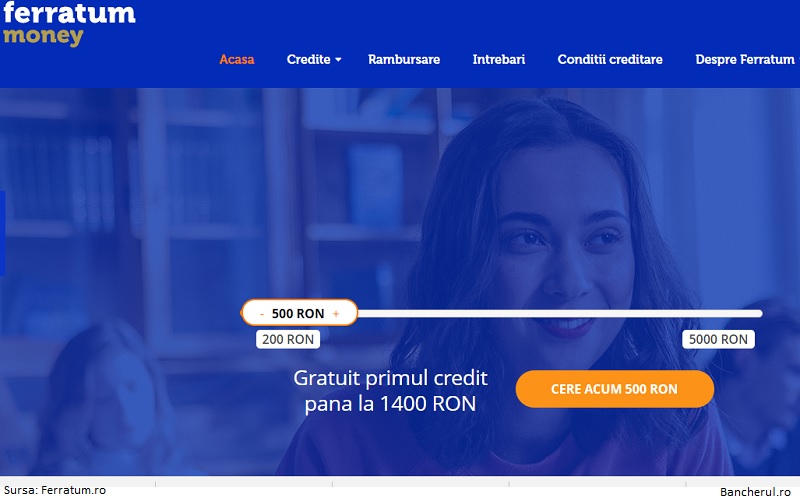Increase loan amount with plus sign
Screen dimensions: 800x503
click(336, 314)
